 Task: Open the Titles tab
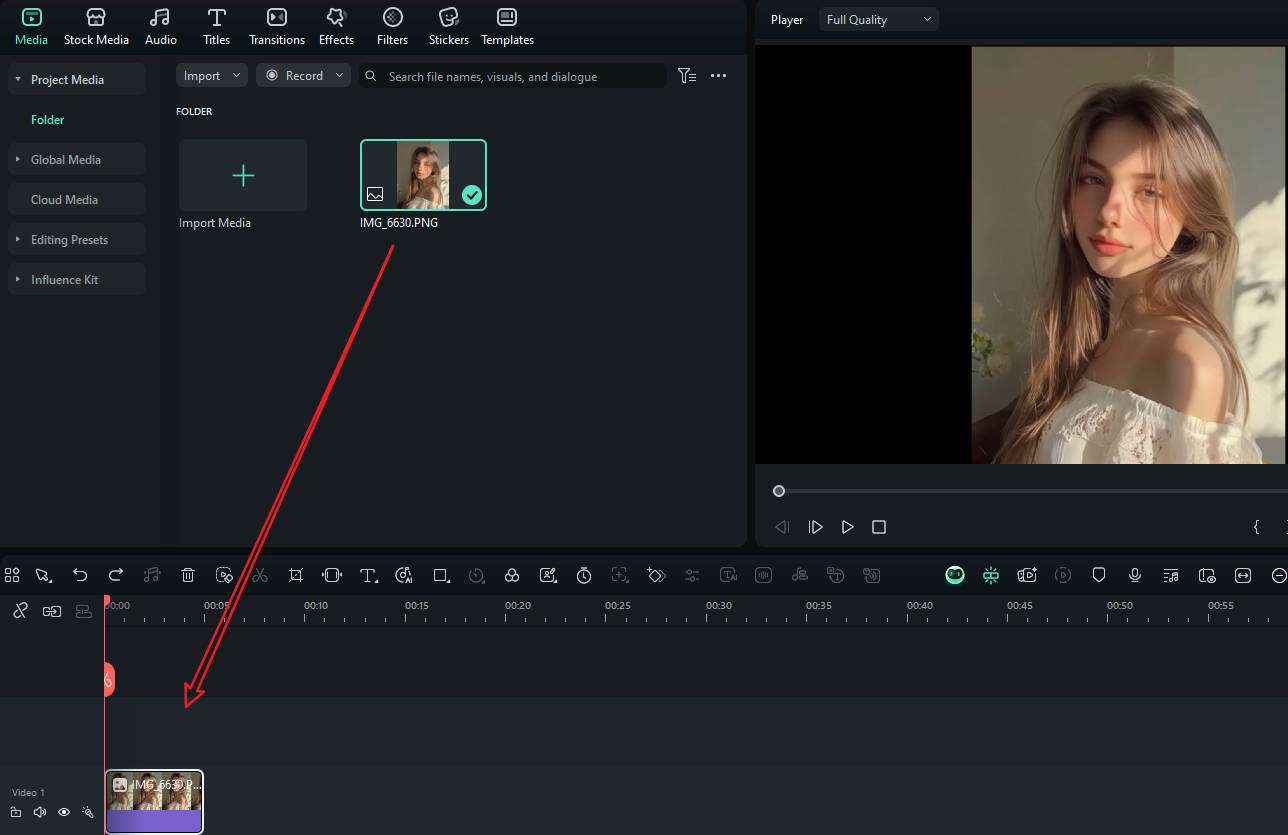(216, 27)
